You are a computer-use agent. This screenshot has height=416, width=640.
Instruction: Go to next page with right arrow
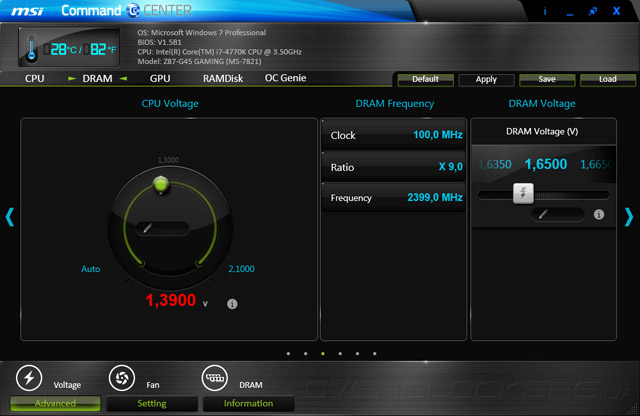[629, 217]
